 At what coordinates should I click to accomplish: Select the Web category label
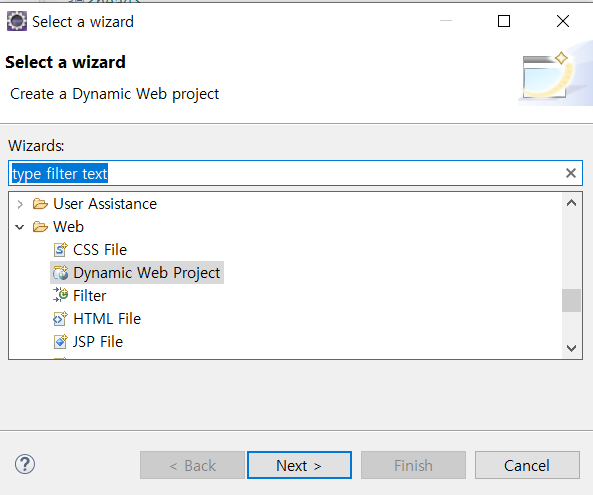pos(68,227)
